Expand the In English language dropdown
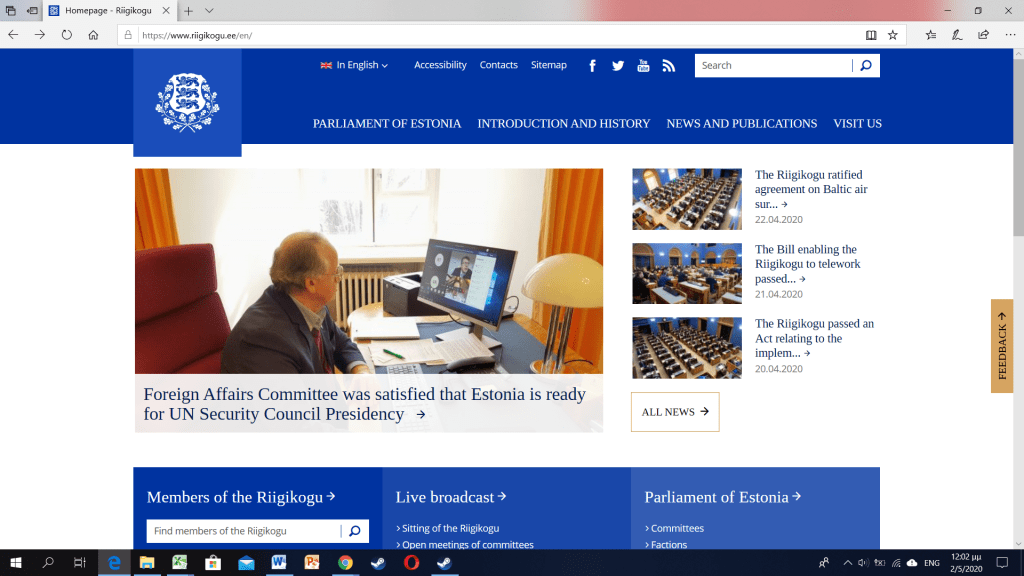 pyautogui.click(x=354, y=65)
